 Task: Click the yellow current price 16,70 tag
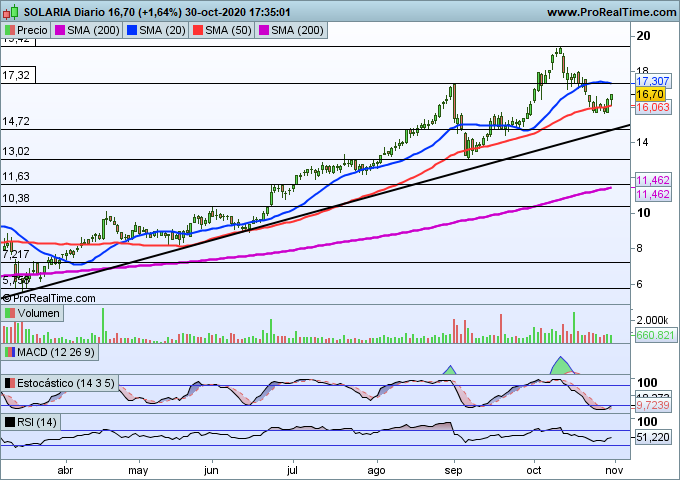click(x=652, y=93)
